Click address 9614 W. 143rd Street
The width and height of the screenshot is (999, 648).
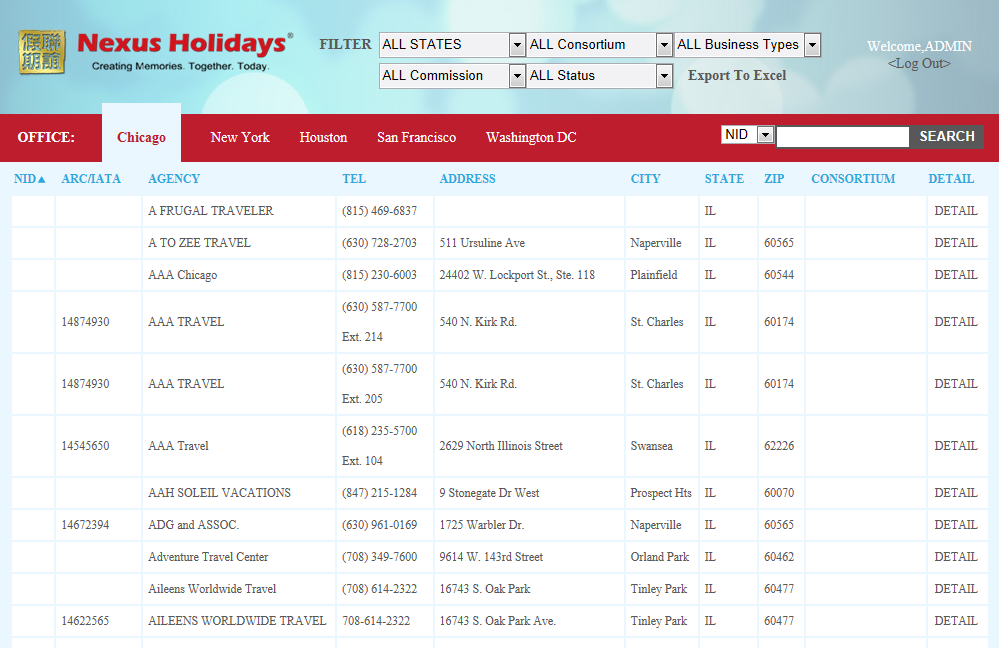(x=491, y=556)
